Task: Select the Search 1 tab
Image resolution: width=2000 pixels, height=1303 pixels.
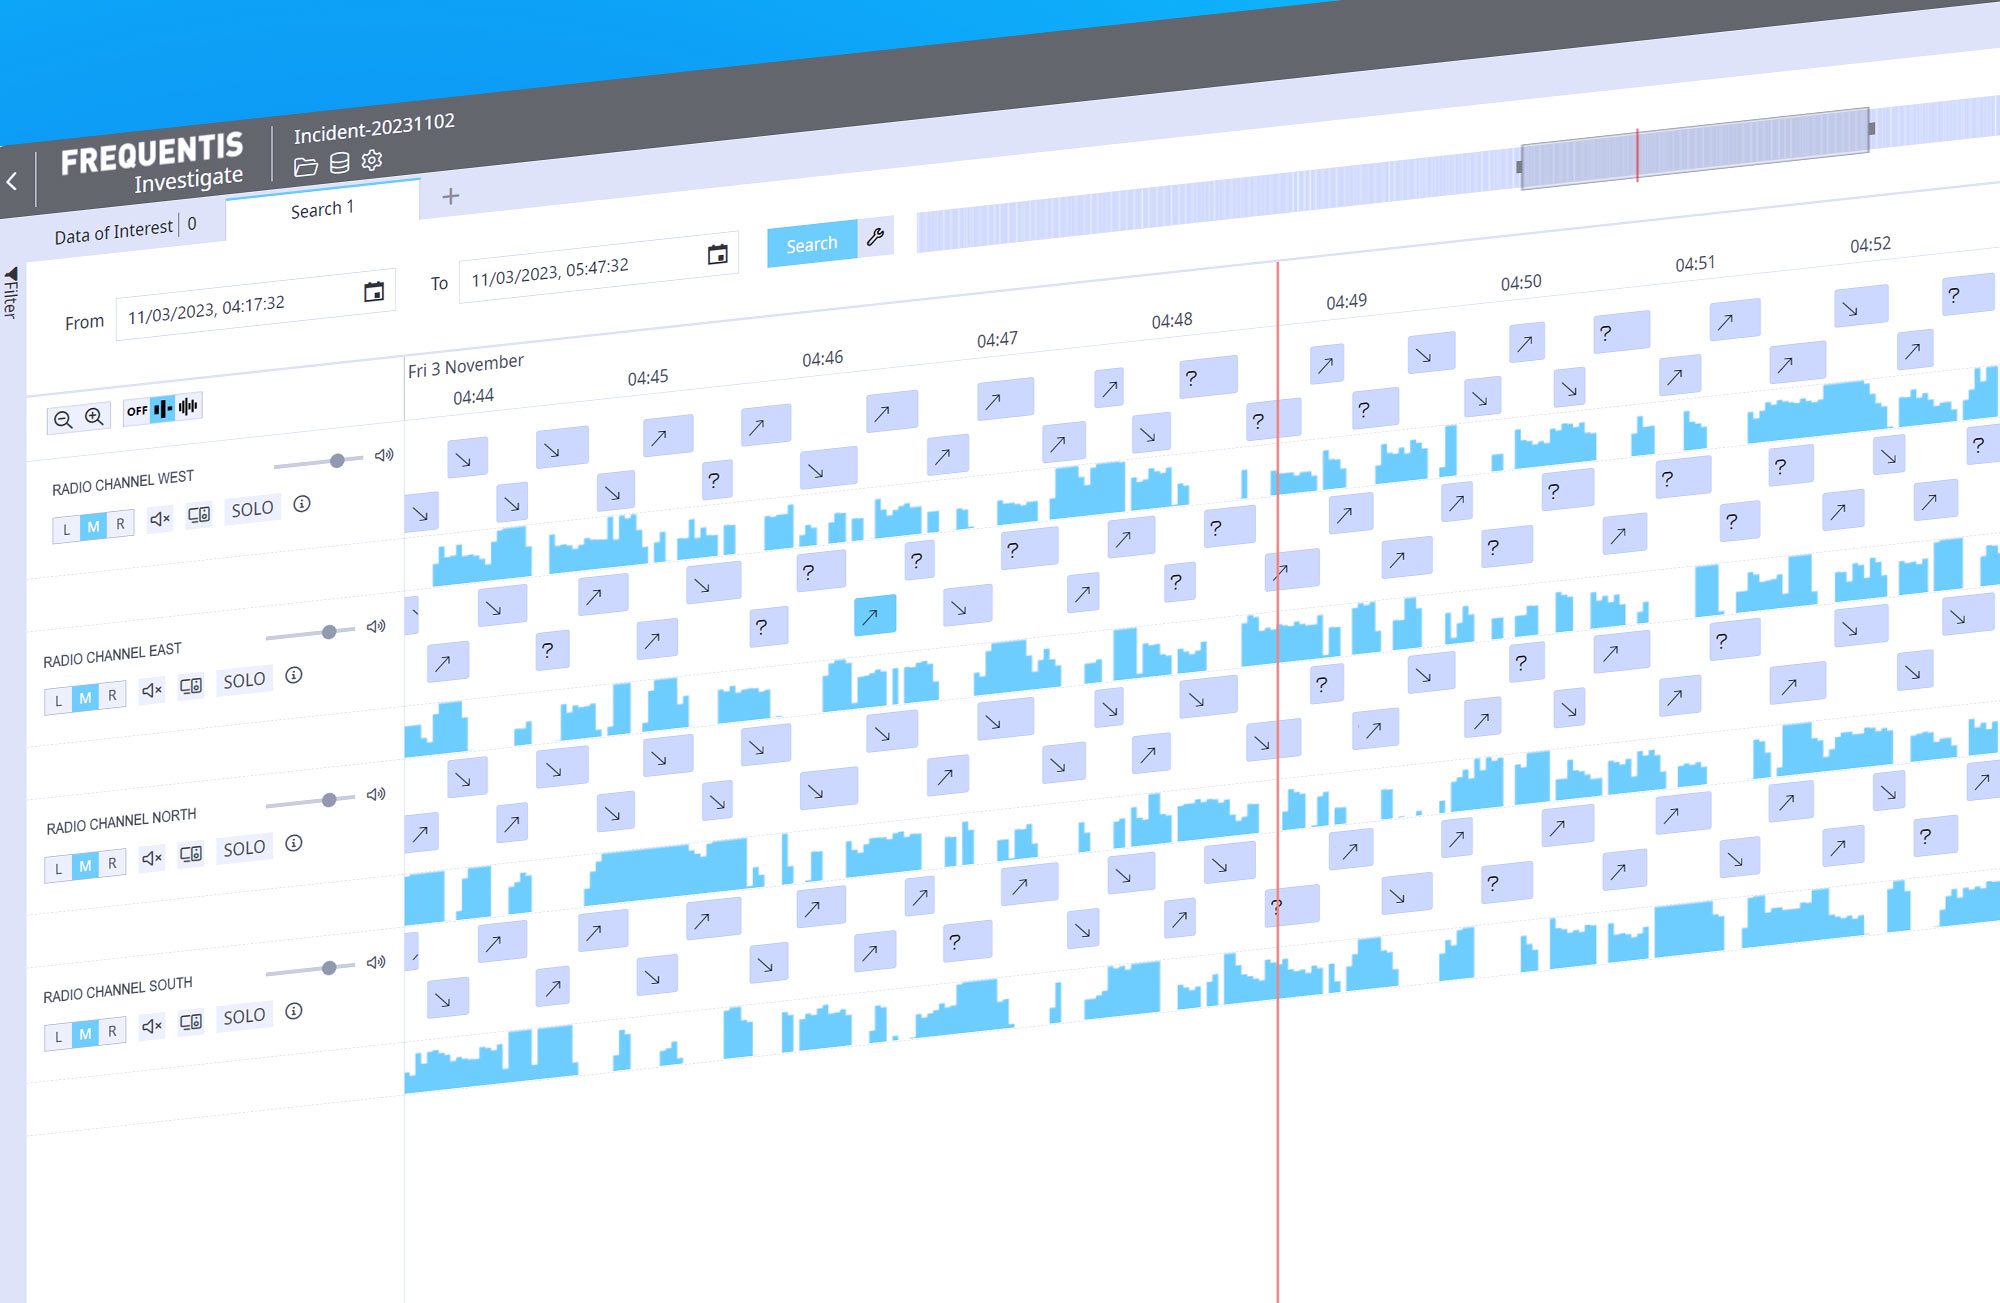Action: pos(322,208)
